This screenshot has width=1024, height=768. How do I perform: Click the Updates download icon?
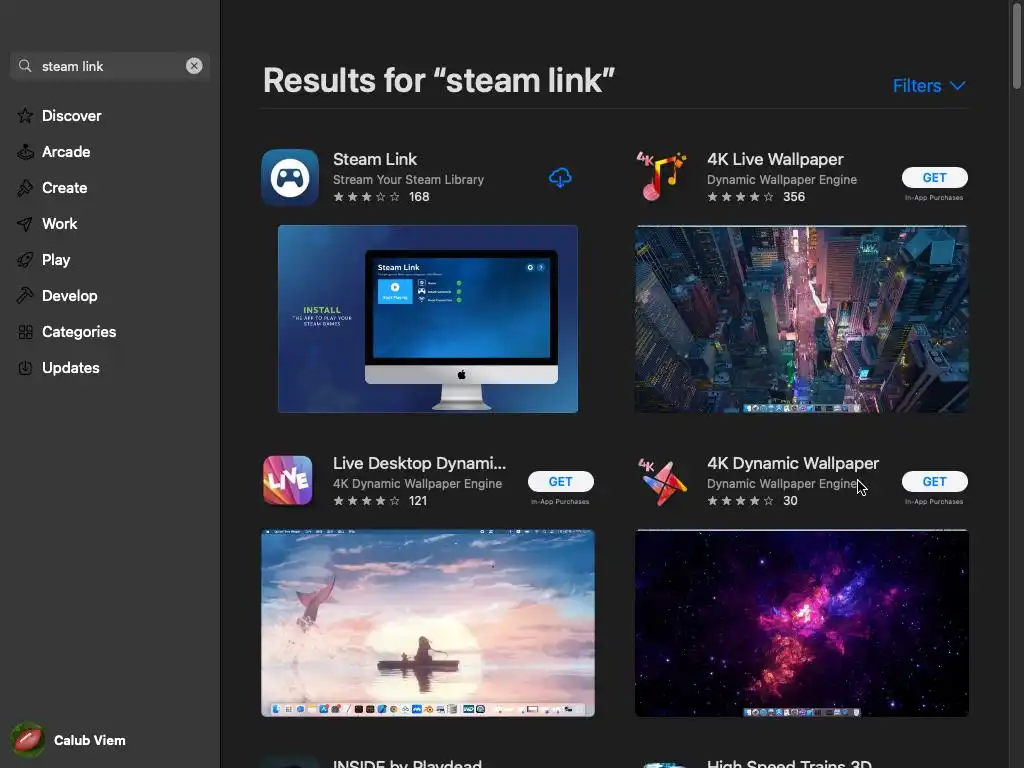click(25, 368)
